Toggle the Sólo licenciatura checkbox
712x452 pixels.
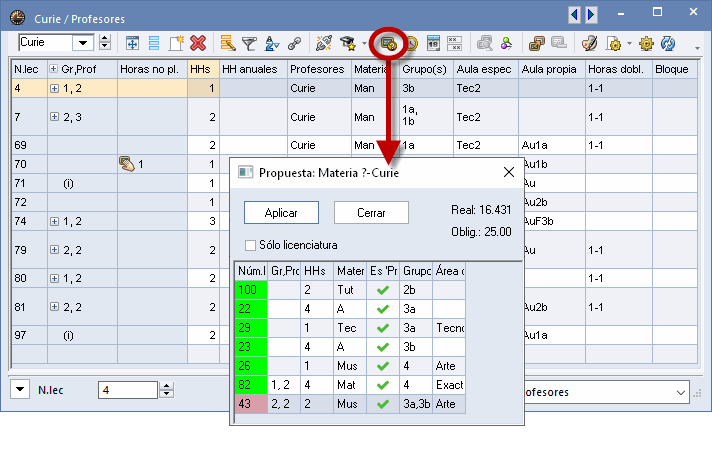(x=250, y=245)
